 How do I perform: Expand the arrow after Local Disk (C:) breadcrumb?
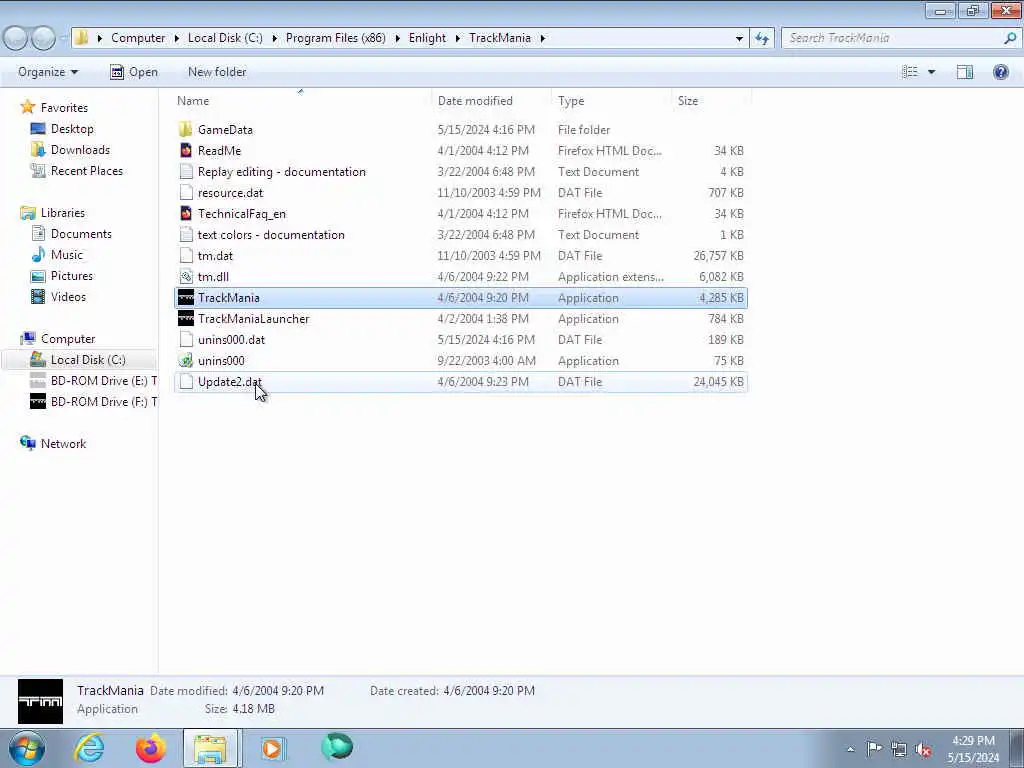coord(274,38)
